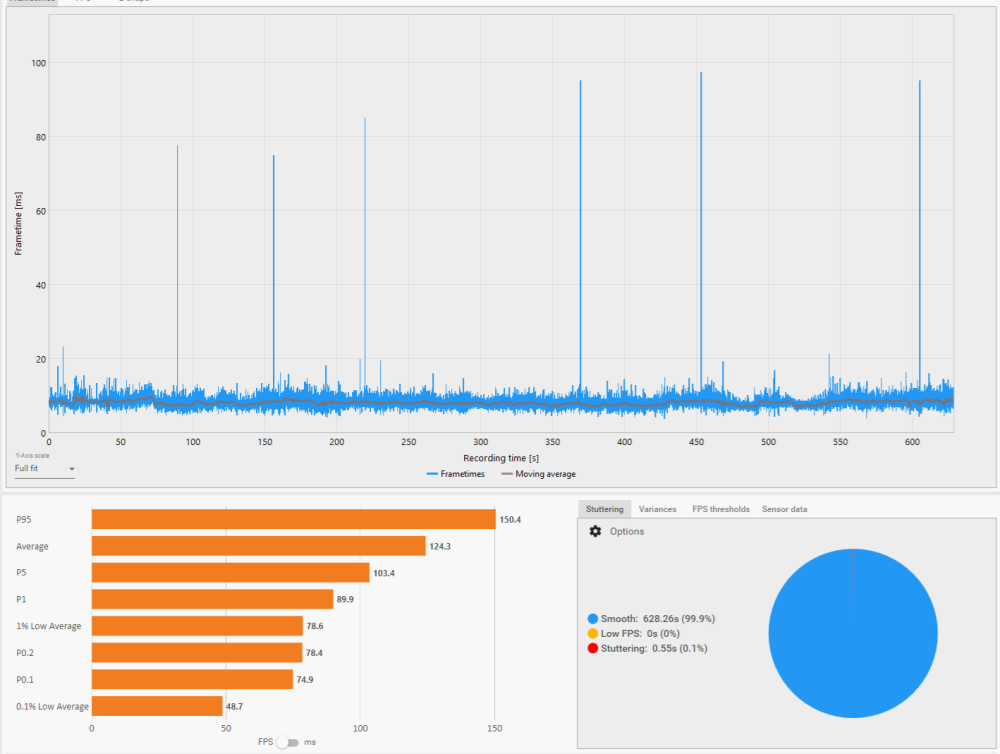Click the P1 bar showing 89.9
The width and height of the screenshot is (1000, 754).
212,600
